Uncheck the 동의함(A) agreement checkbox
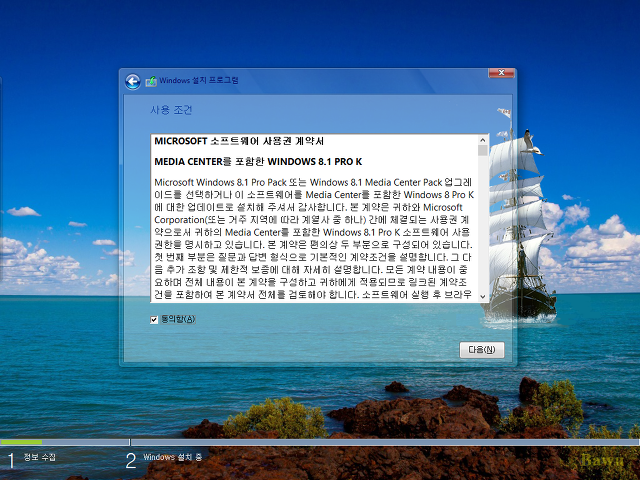The width and height of the screenshot is (640, 480). [x=154, y=320]
